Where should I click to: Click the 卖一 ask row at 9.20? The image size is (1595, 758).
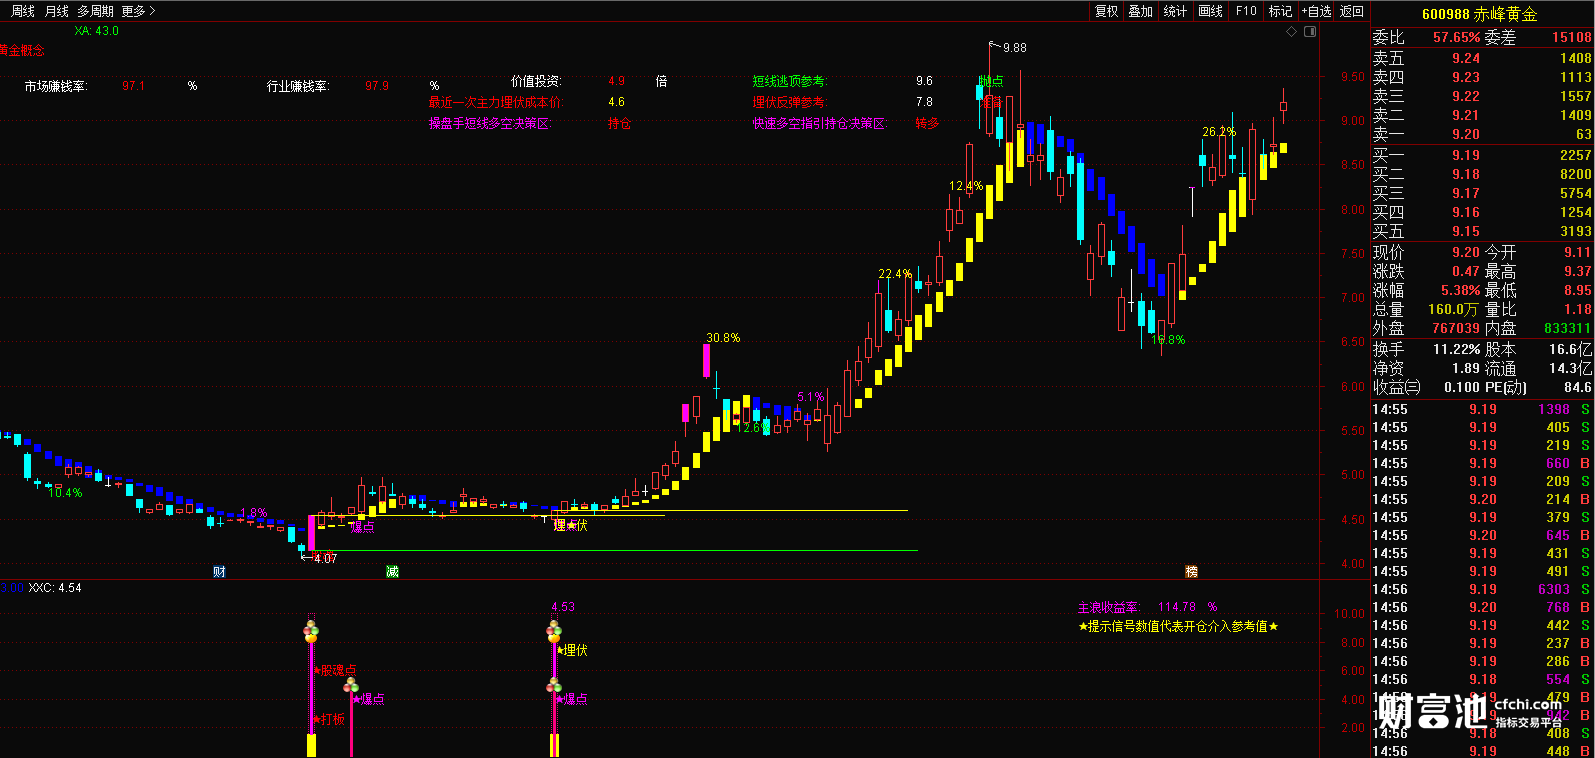[1482, 134]
